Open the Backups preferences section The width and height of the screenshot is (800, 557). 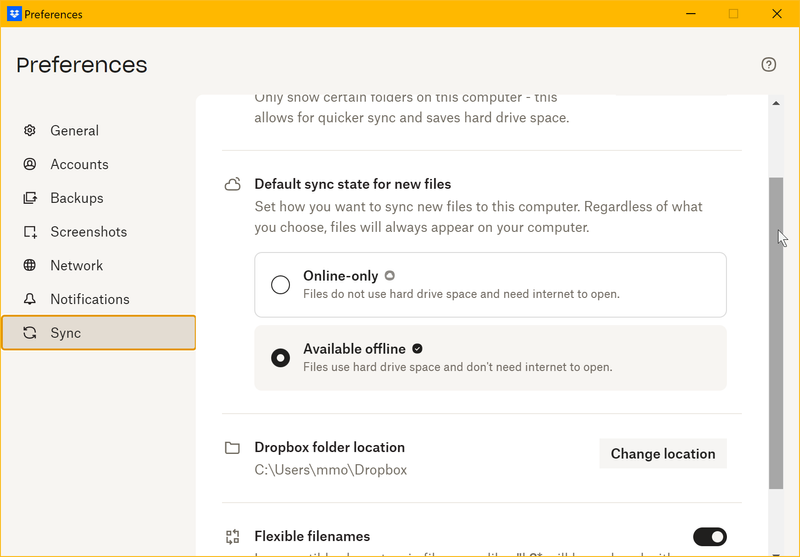(x=77, y=198)
